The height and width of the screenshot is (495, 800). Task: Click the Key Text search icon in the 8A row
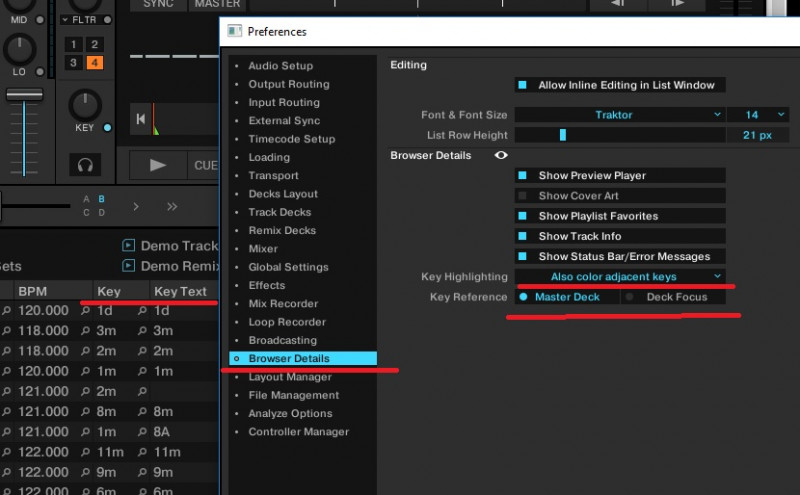click(143, 432)
